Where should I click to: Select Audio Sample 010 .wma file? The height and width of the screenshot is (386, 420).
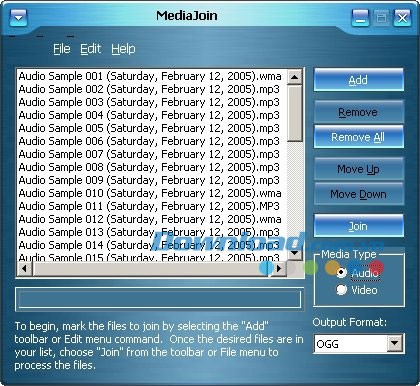150,193
